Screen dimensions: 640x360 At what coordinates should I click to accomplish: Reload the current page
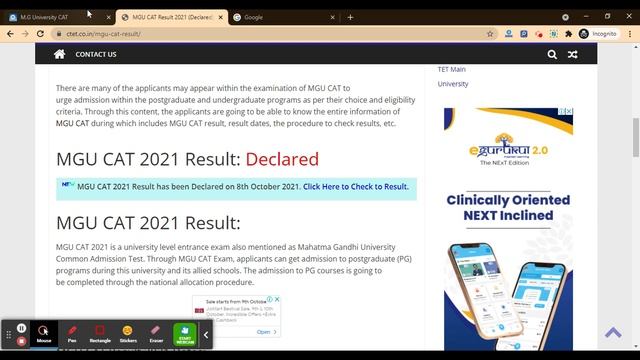click(x=40, y=34)
